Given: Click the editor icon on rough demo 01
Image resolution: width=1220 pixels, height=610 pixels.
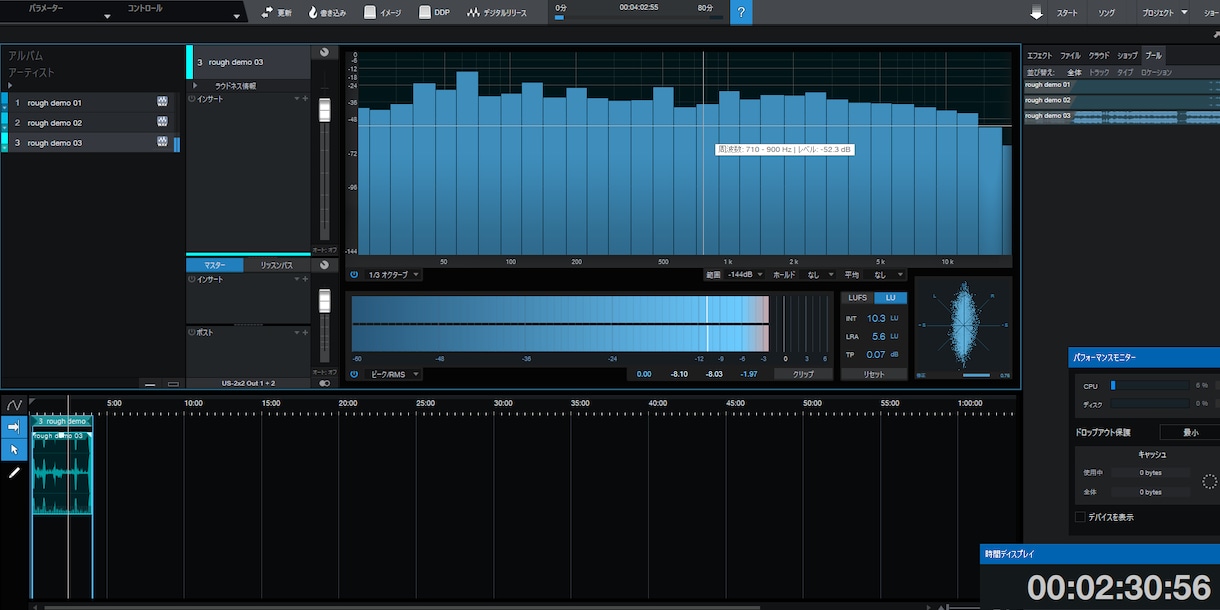Looking at the screenshot, I should click(x=162, y=102).
